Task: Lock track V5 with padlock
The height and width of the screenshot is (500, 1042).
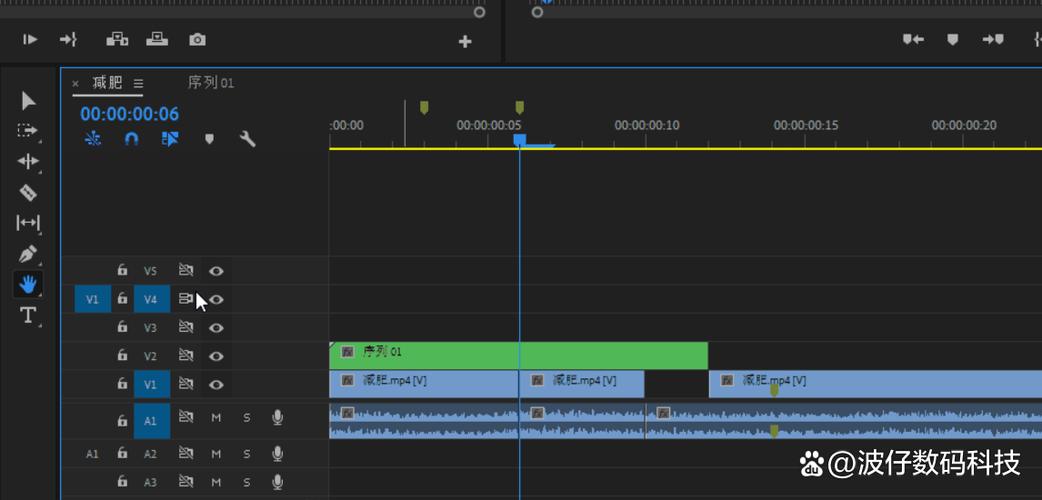Action: pyautogui.click(x=122, y=270)
